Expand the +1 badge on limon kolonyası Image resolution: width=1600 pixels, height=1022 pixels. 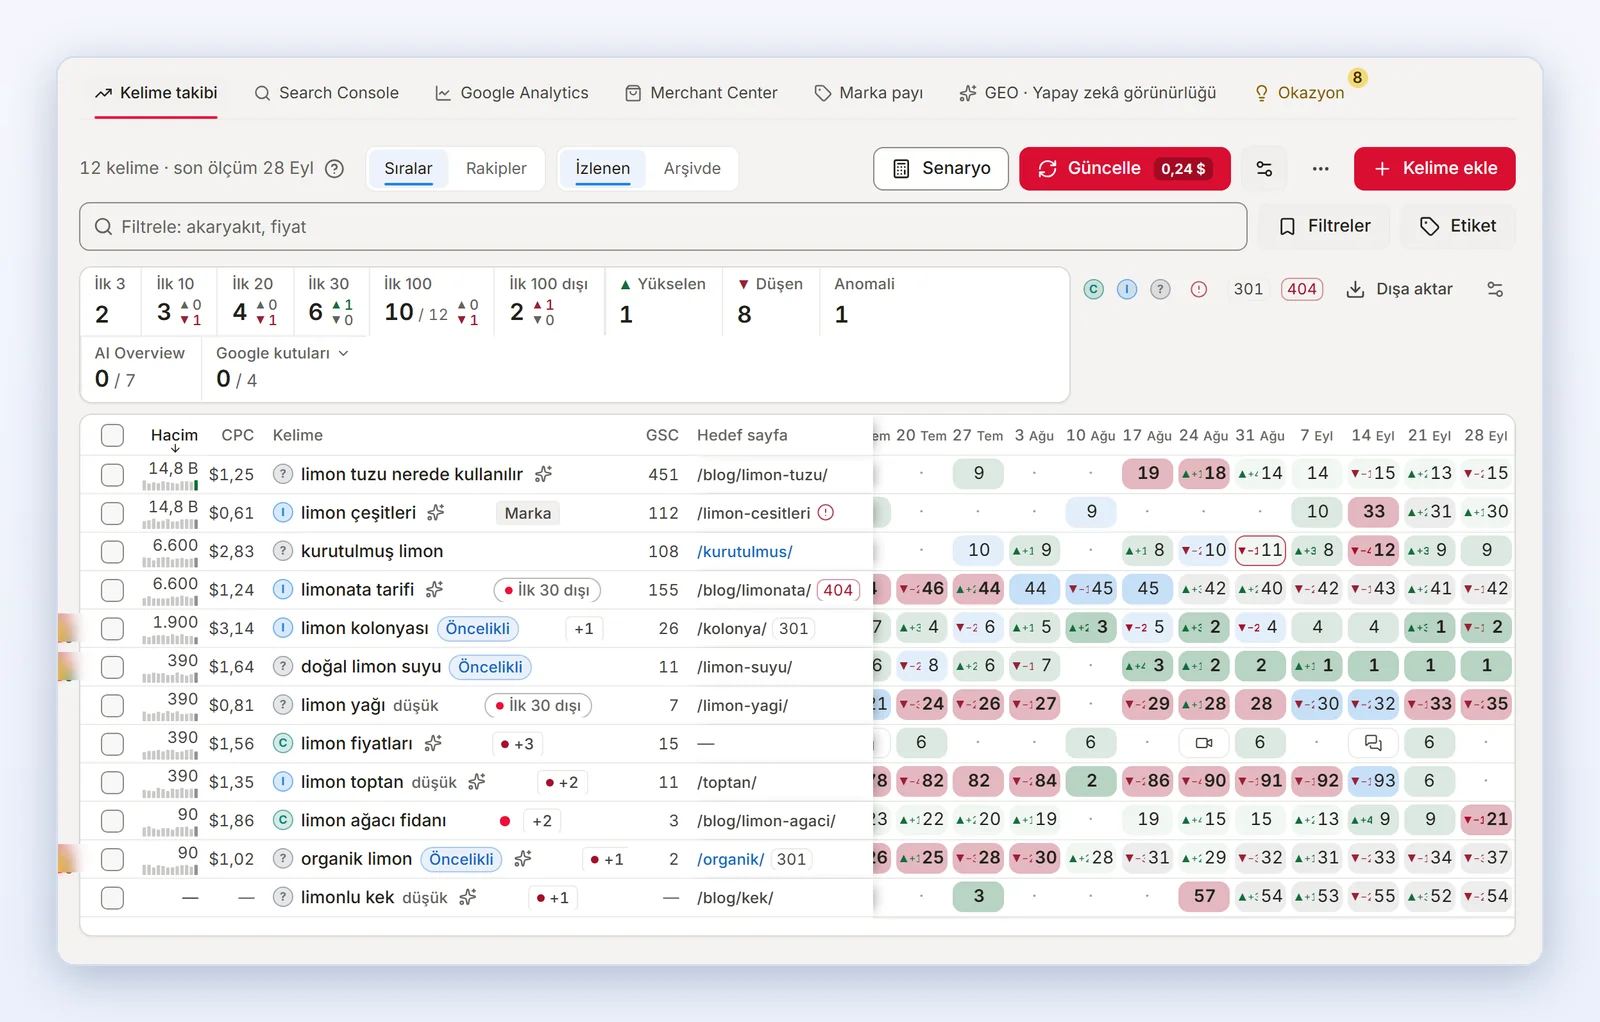click(x=584, y=629)
